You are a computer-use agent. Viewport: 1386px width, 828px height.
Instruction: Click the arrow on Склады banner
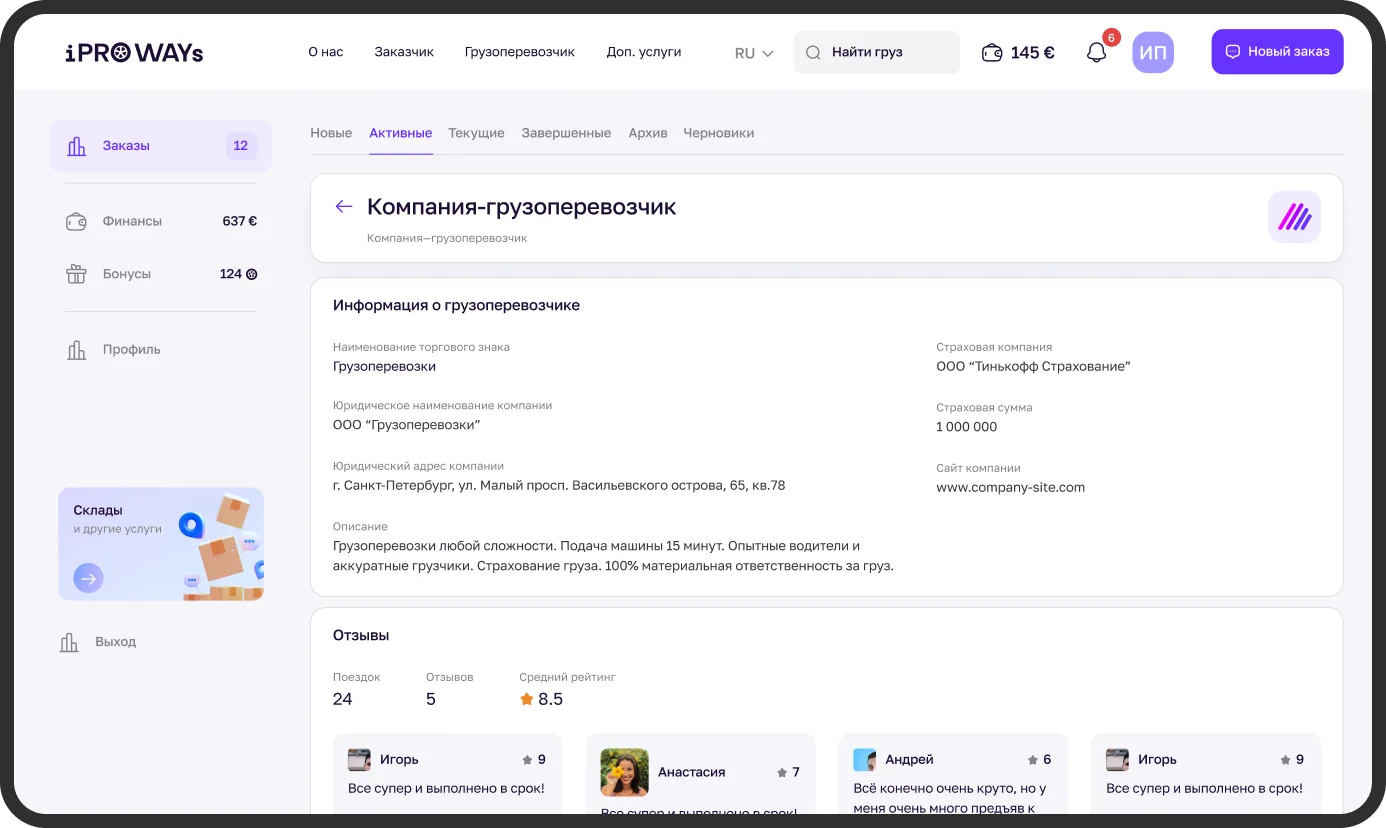click(88, 578)
